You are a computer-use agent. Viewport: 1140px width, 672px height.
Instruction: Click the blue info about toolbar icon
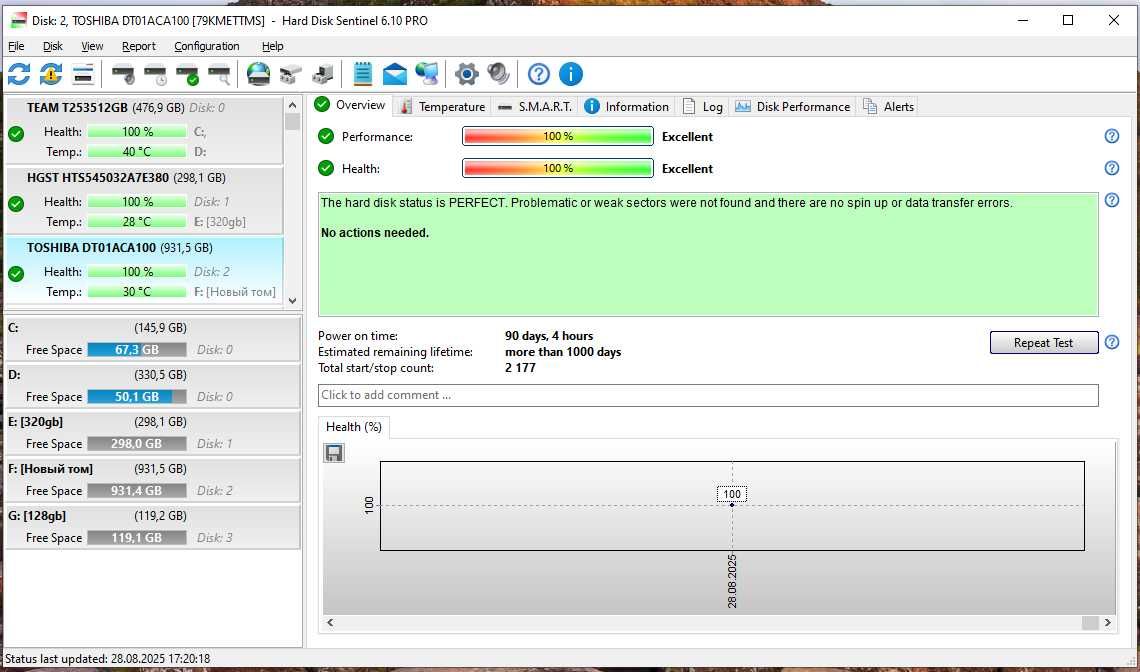[571, 73]
